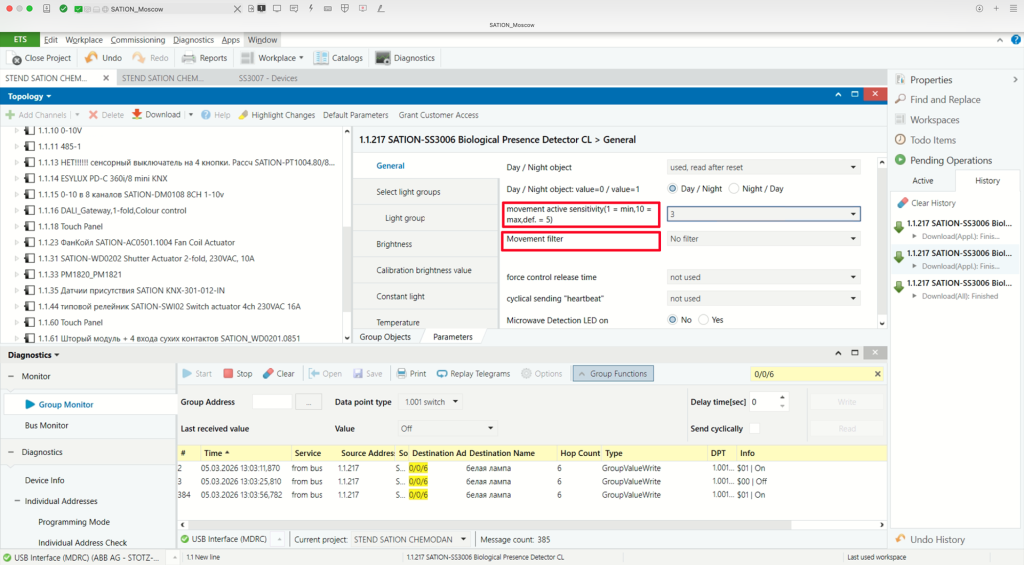Click the Help question mark icon

[206, 115]
